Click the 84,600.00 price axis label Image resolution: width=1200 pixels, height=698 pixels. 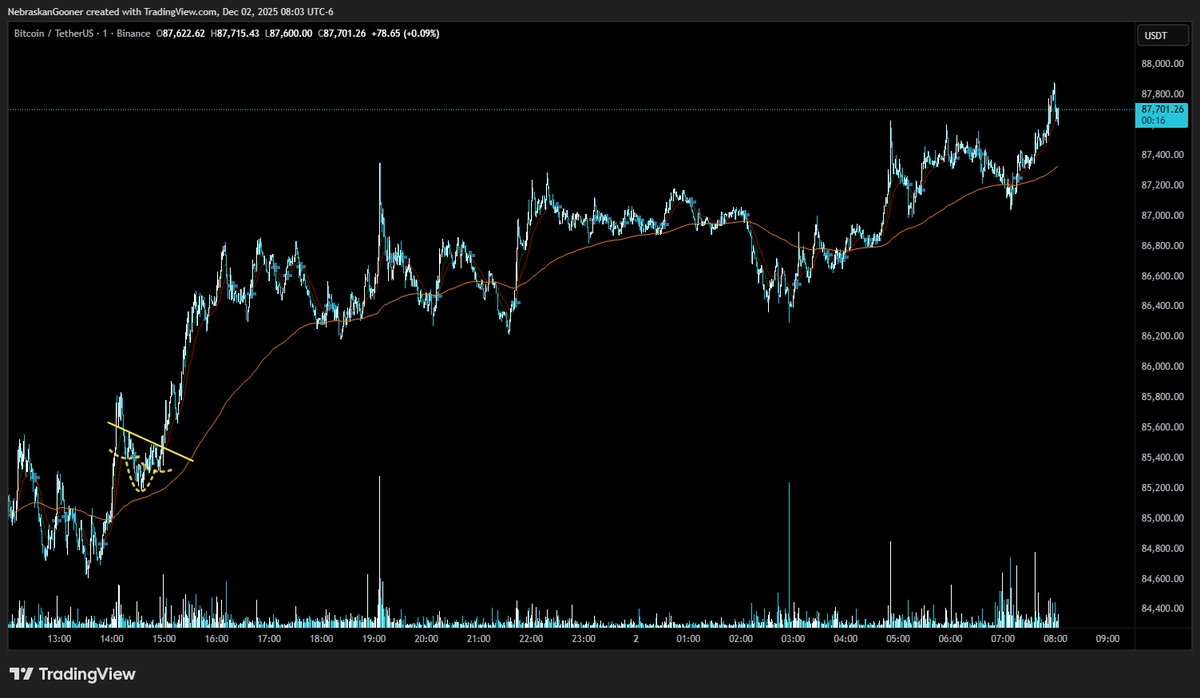(1161, 579)
